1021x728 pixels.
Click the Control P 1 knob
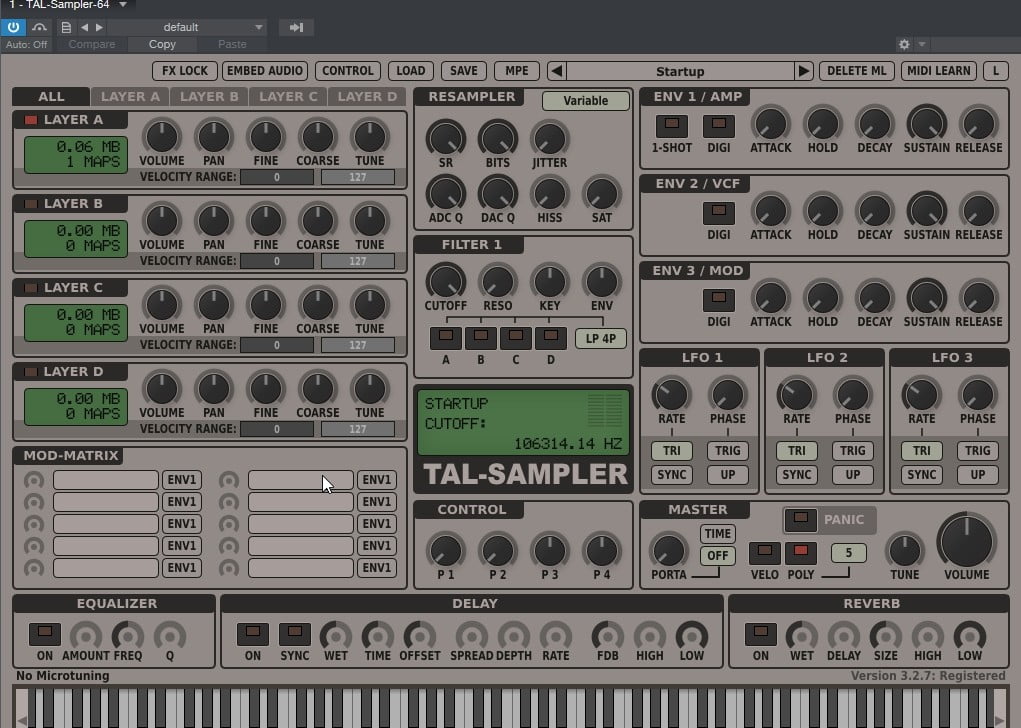pos(445,550)
